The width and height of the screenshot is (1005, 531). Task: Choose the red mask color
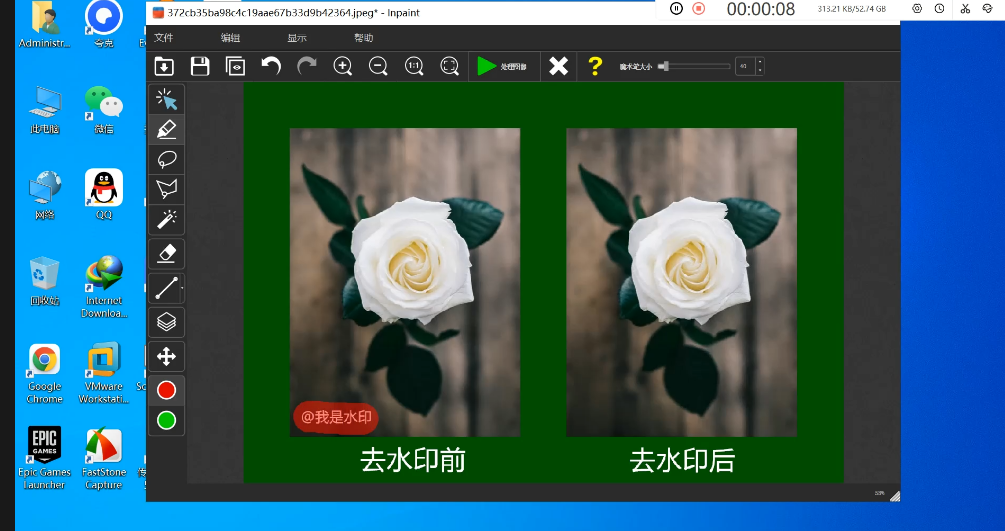pos(167,391)
